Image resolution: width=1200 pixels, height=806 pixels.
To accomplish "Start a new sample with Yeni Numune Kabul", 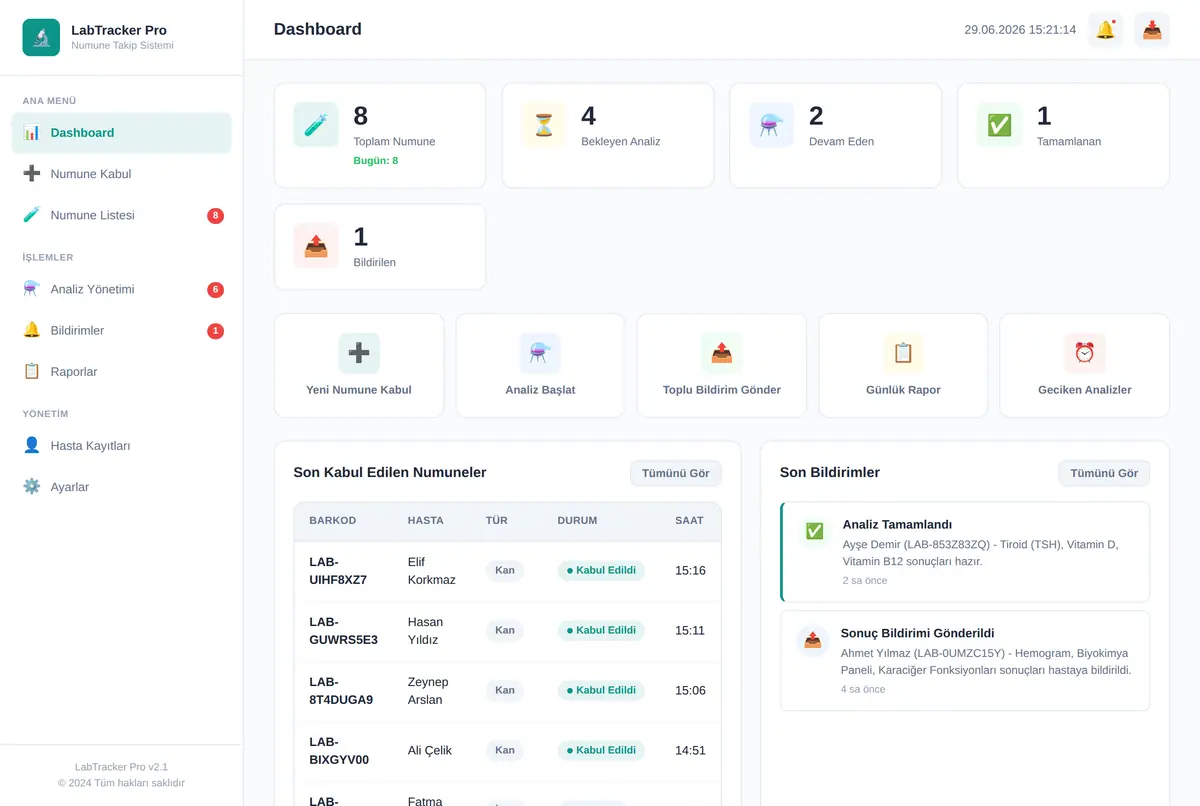I will (x=359, y=366).
